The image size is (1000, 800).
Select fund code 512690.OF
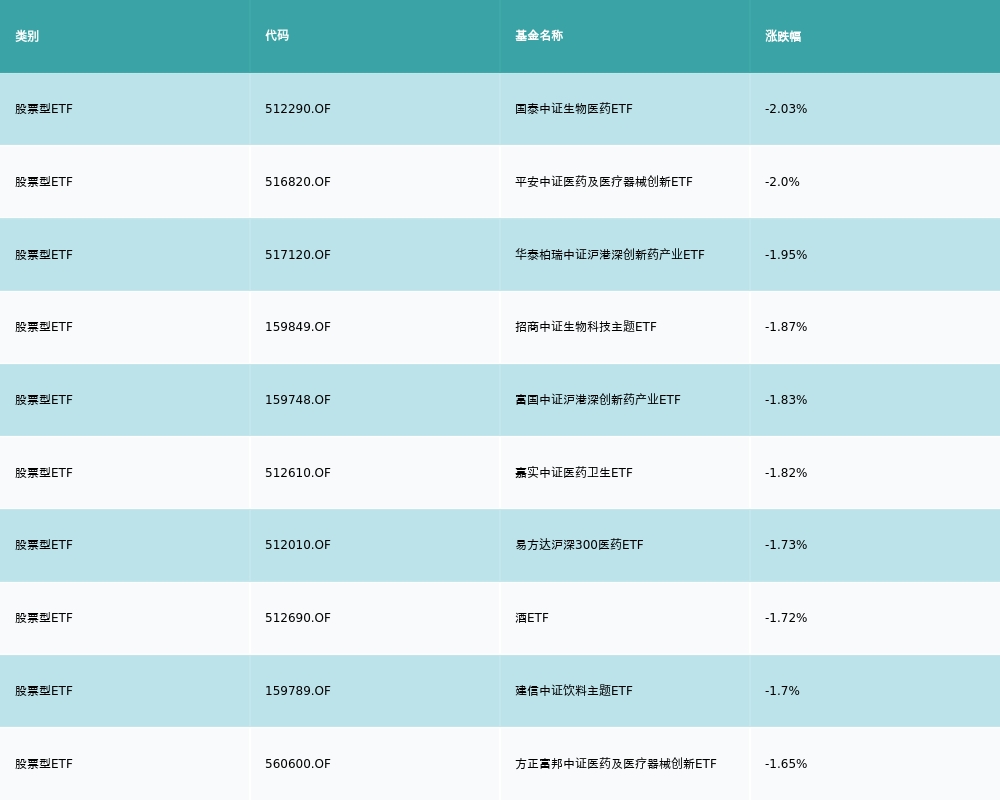(298, 618)
